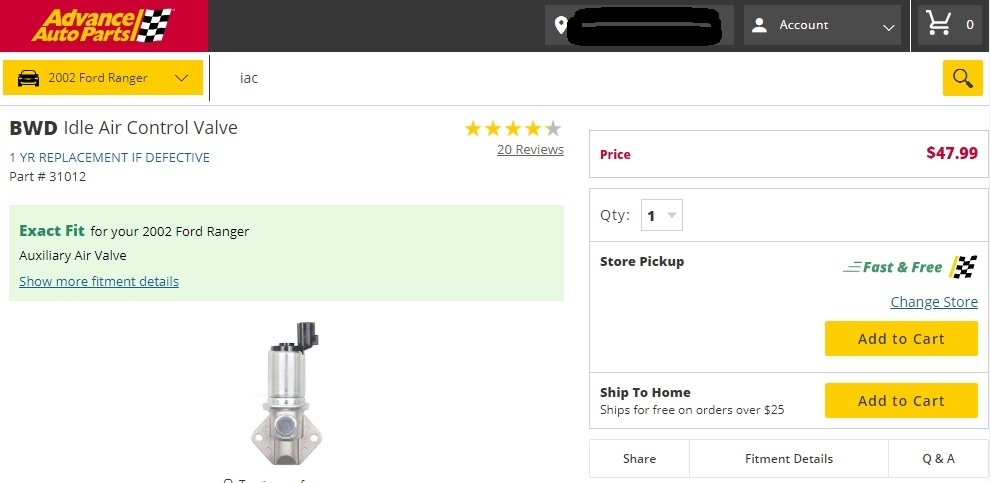Open the Qty quantity dropdown
The height and width of the screenshot is (483, 990).
(x=660, y=215)
